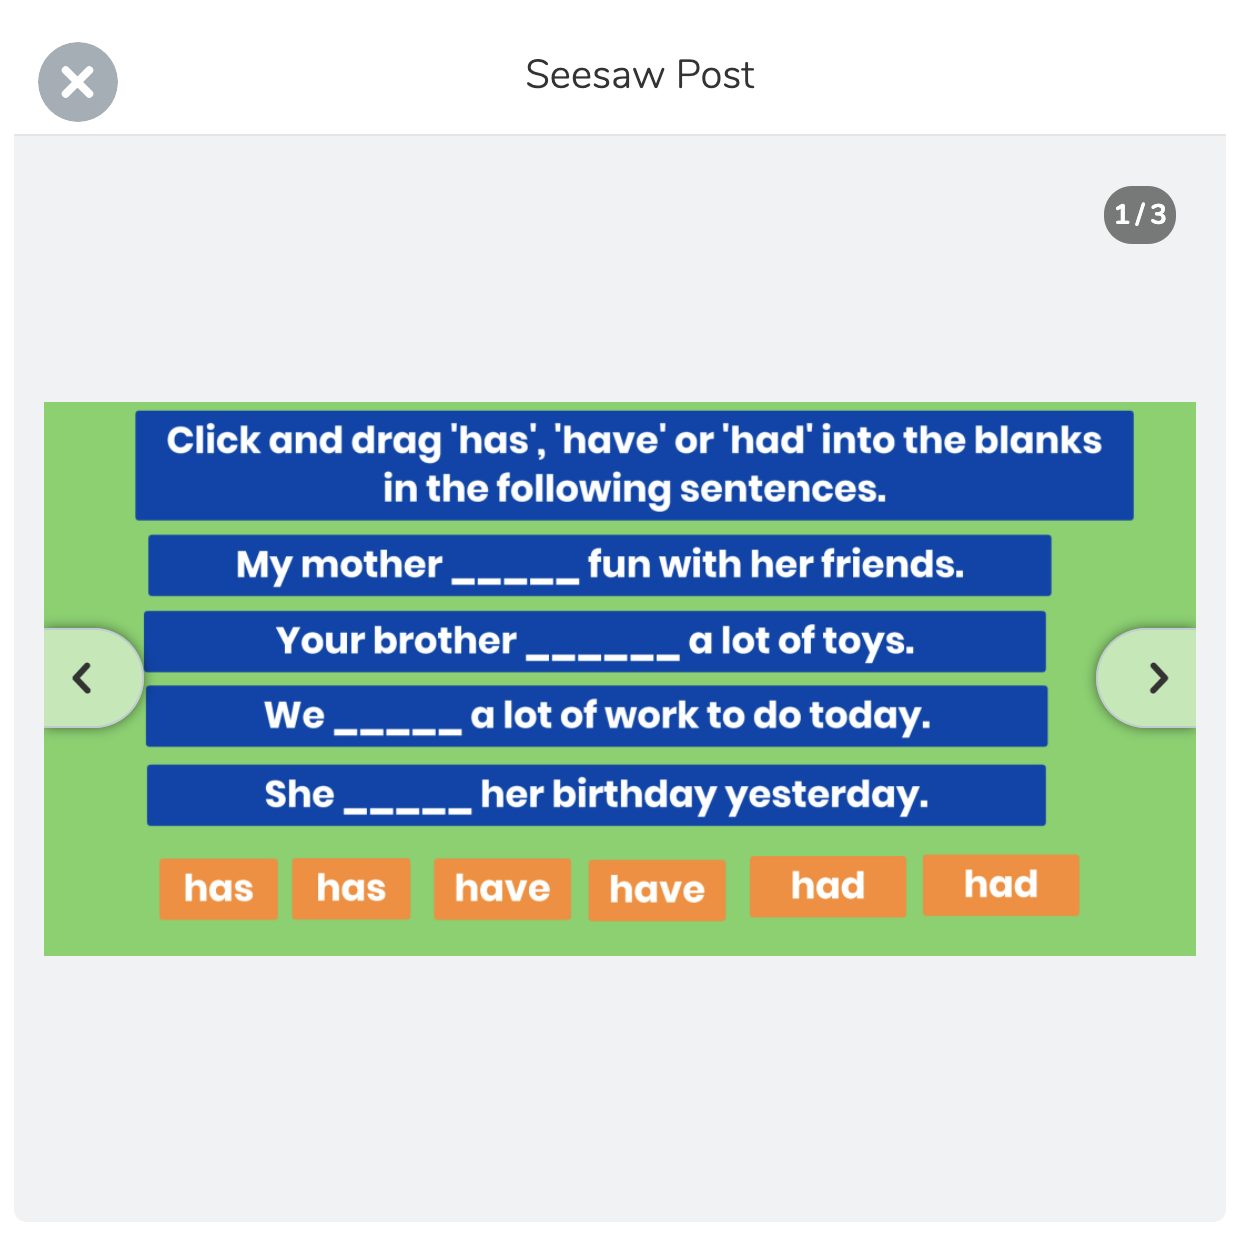Viewport: 1256px width, 1252px height.
Task: Select the first 'had' word tile
Action: pos(828,886)
